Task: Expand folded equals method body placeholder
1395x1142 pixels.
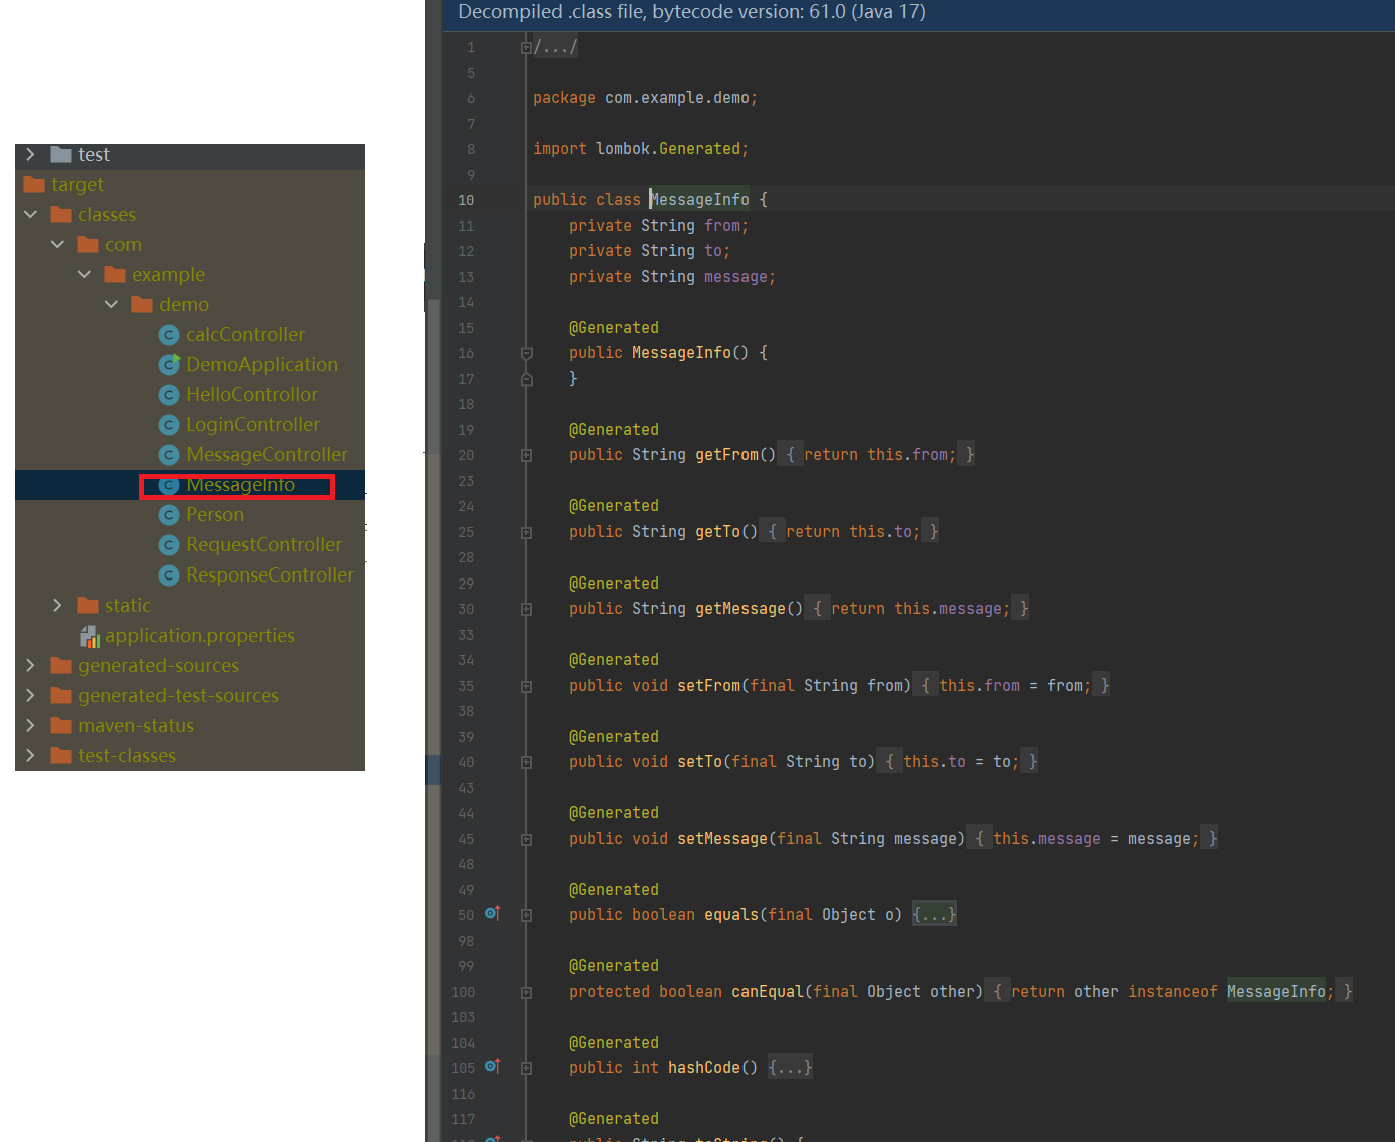Action: [934, 915]
